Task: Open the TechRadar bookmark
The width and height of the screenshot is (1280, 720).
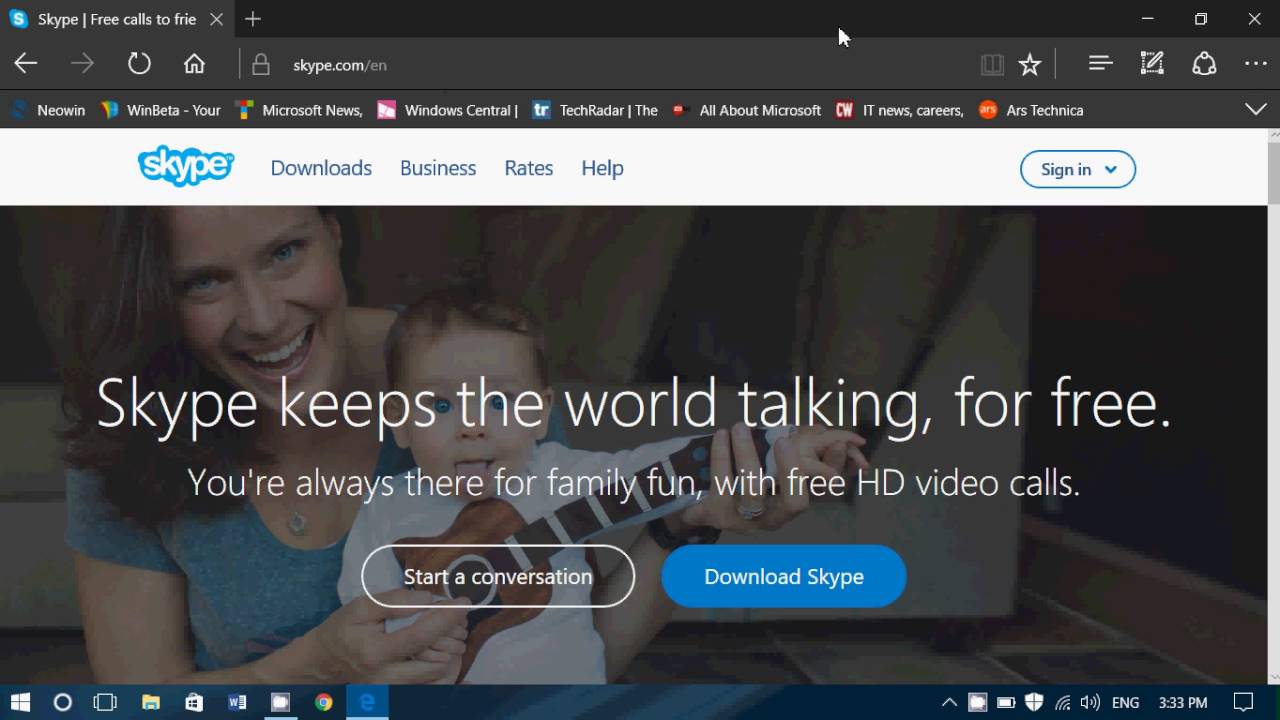Action: 595,110
